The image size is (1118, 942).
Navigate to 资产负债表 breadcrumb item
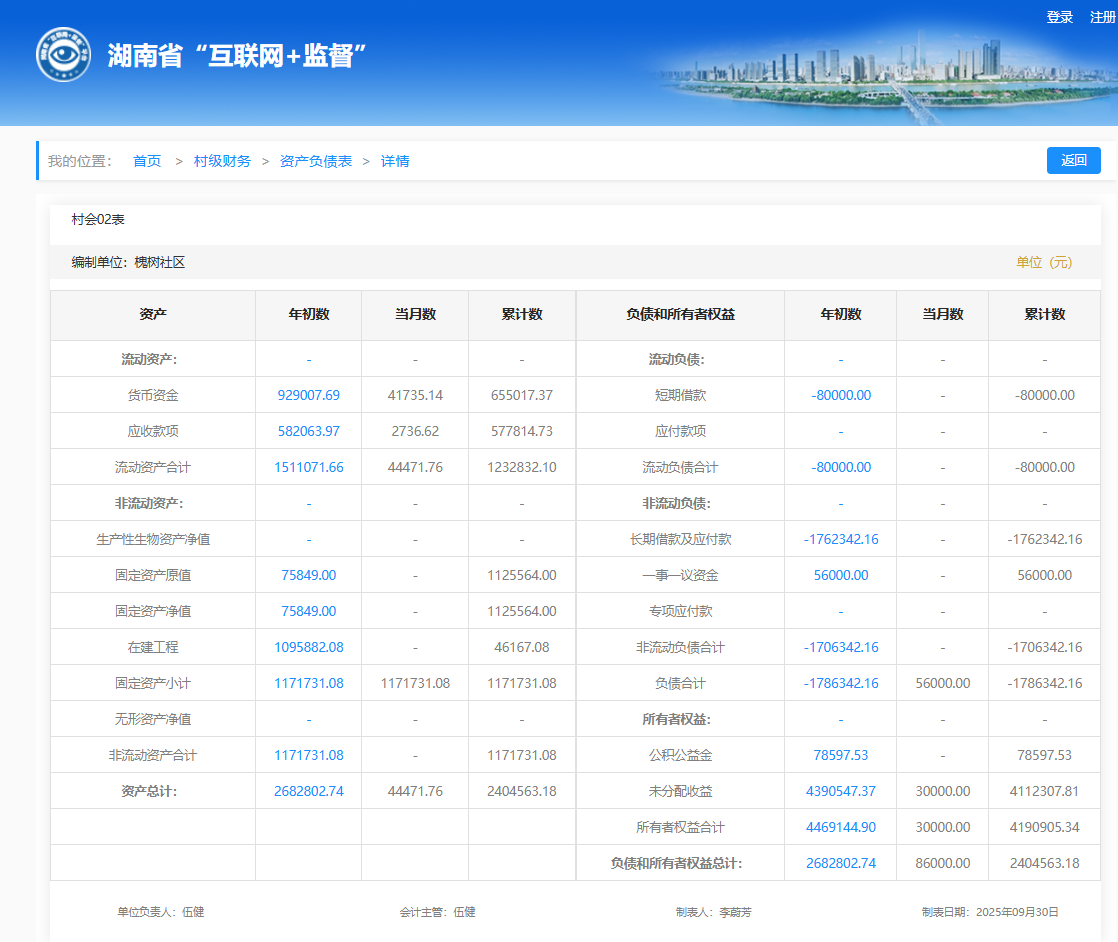coord(316,161)
